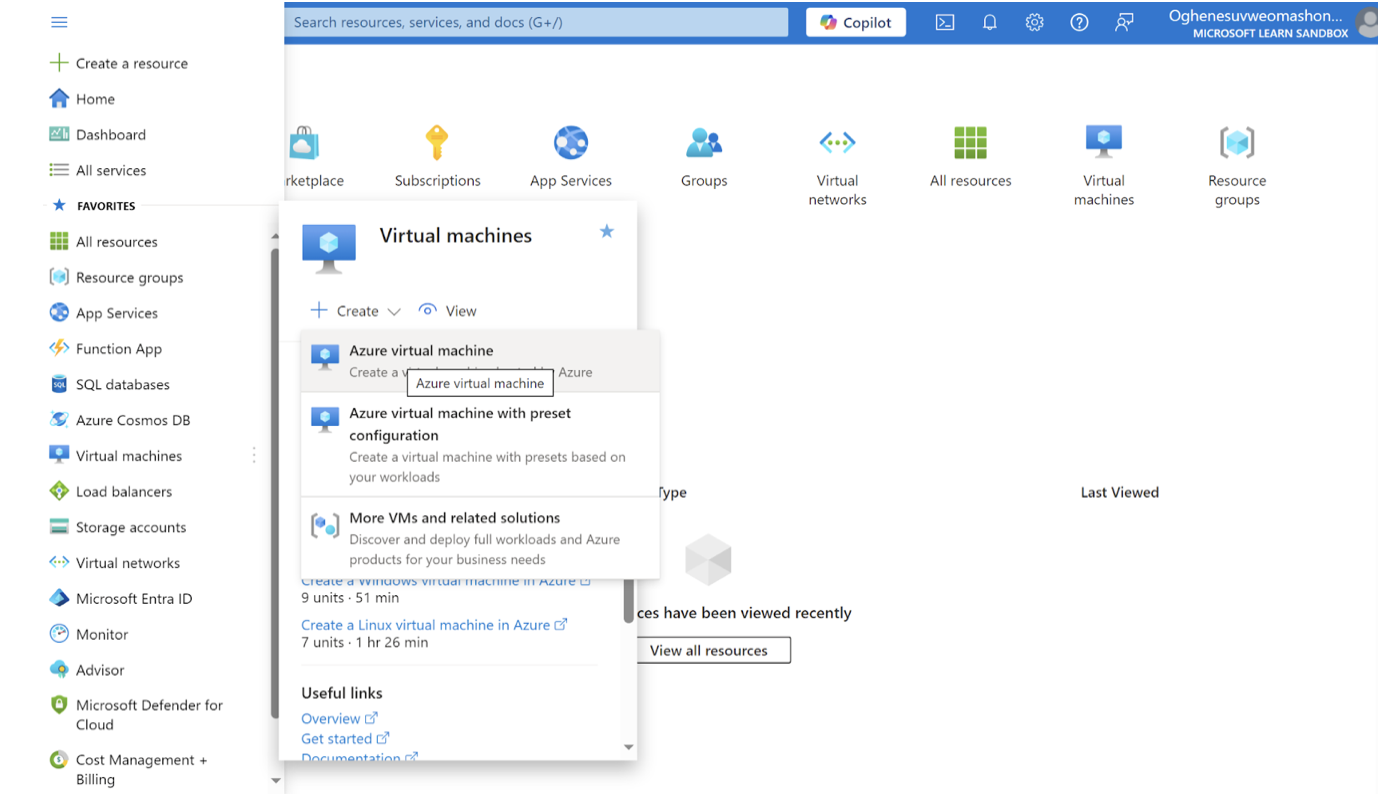The height and width of the screenshot is (802, 1382).
Task: Click the All services list icon
Action: [59, 170]
